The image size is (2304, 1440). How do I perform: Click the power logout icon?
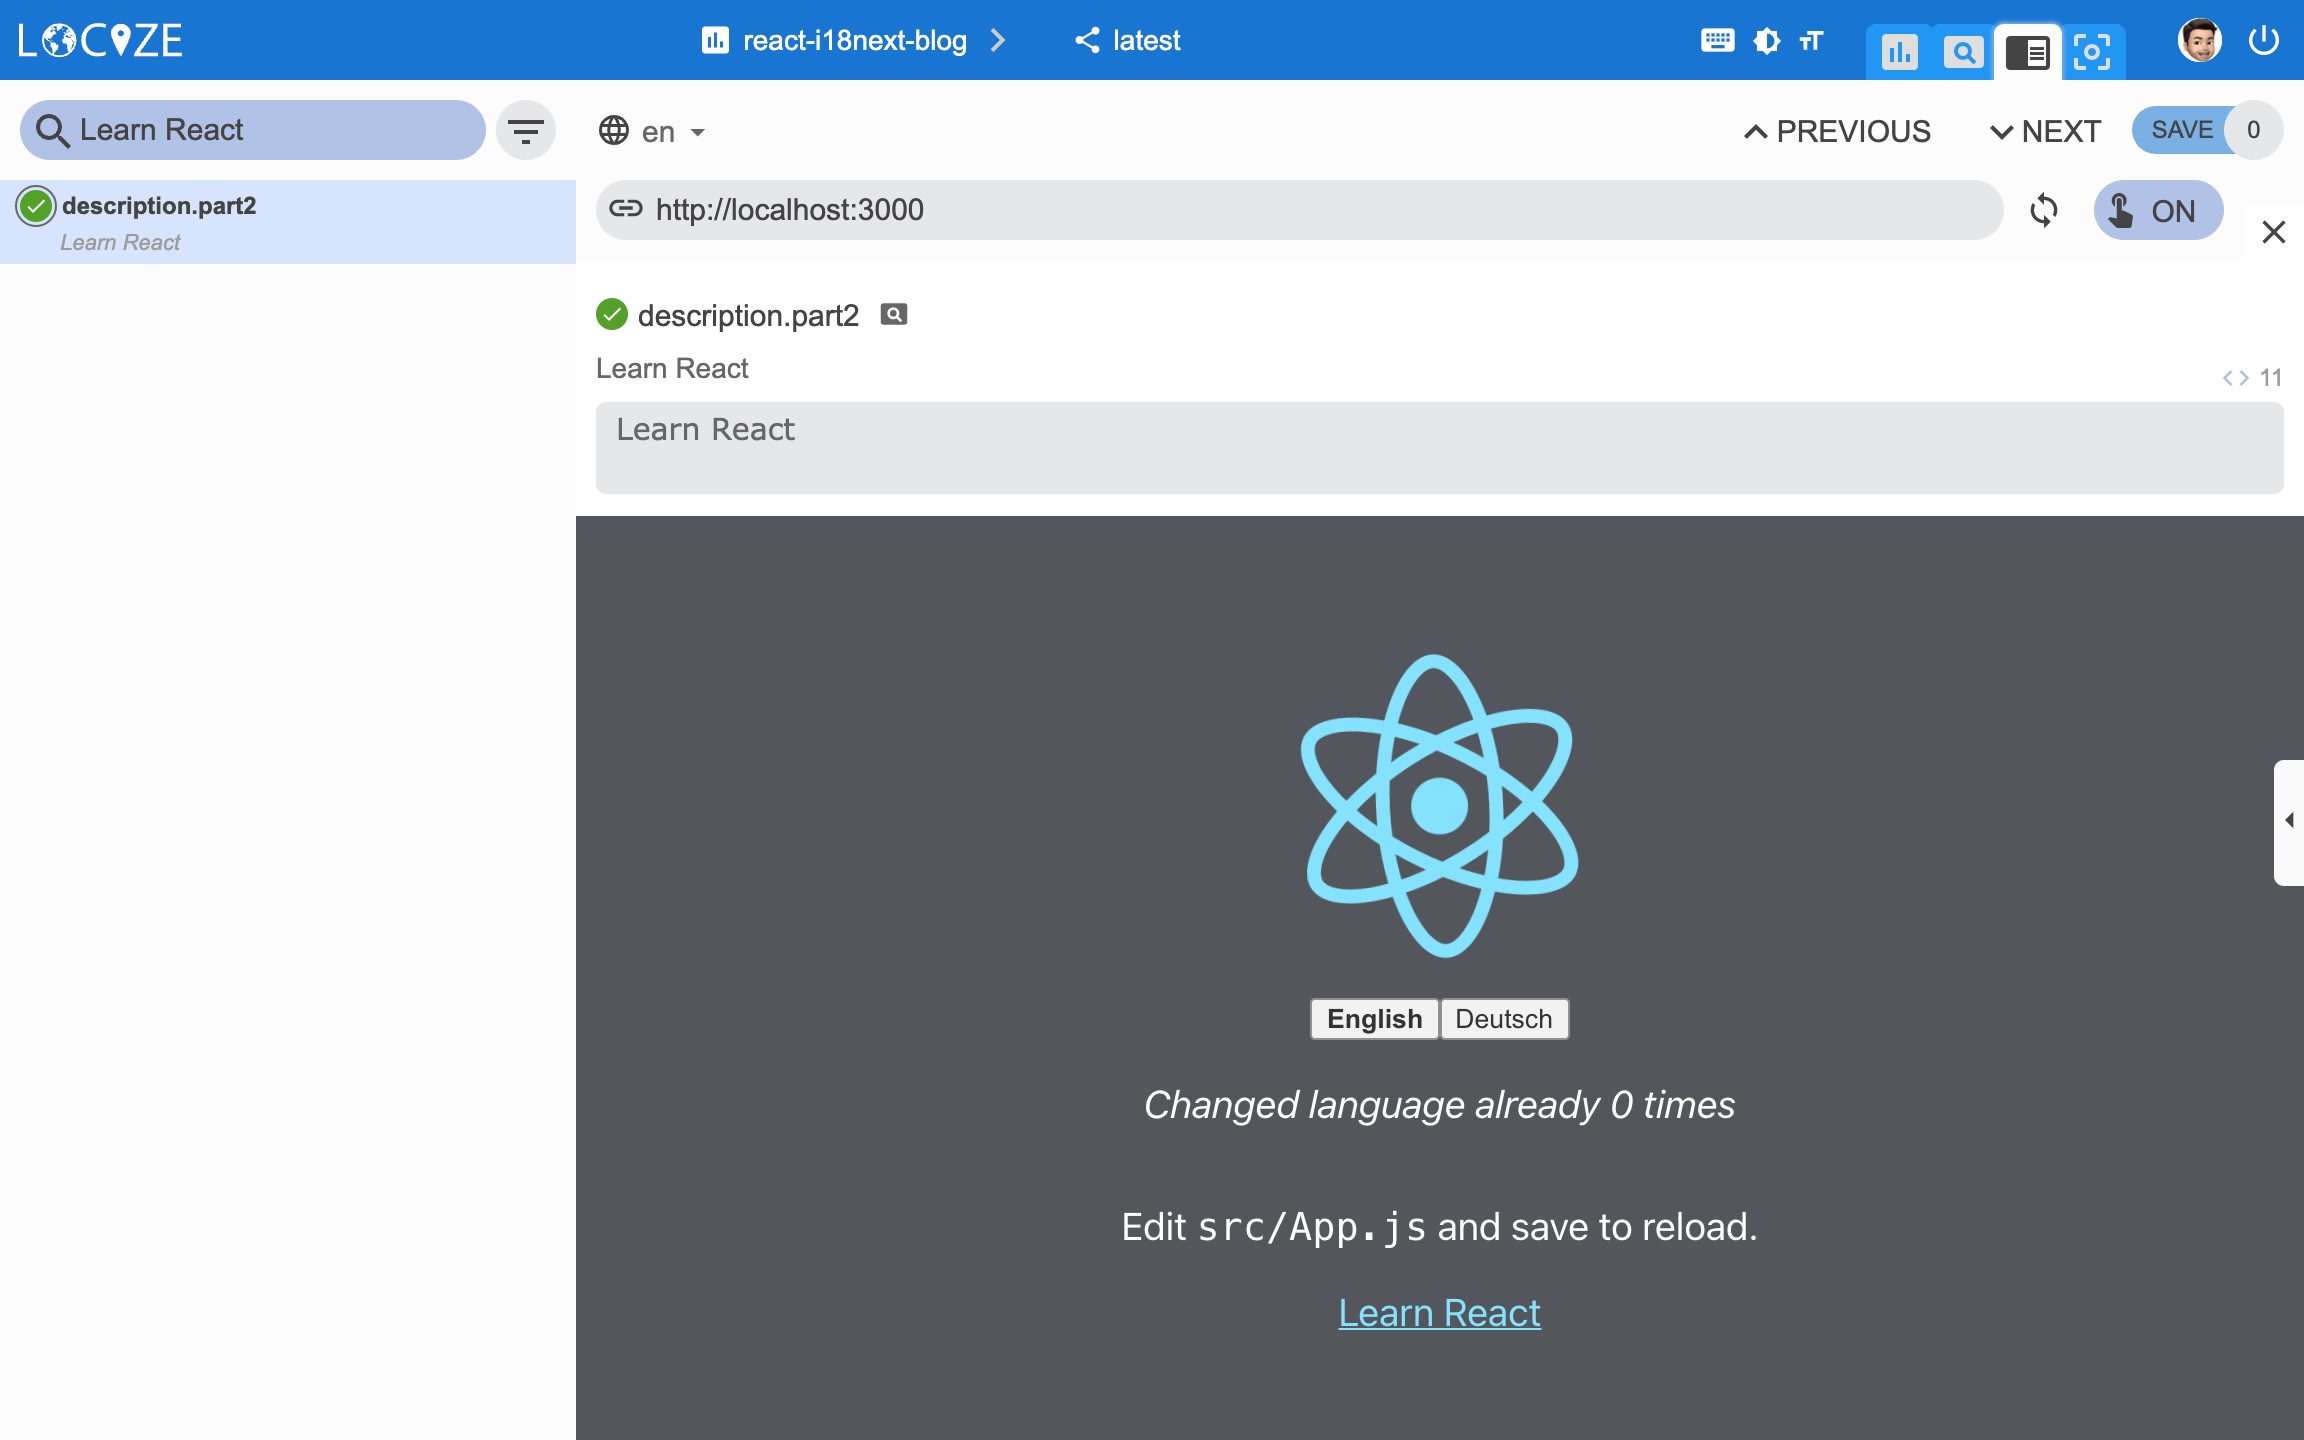(2263, 41)
